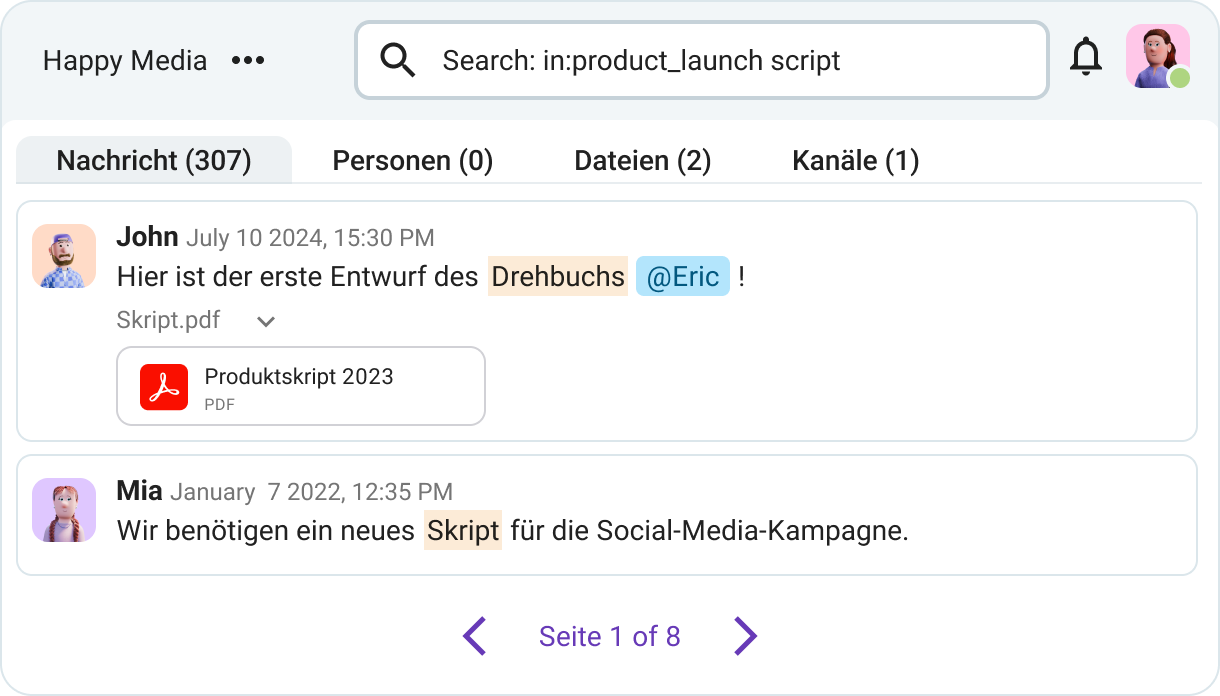
Task: Select the Personen tab
Action: [412, 160]
